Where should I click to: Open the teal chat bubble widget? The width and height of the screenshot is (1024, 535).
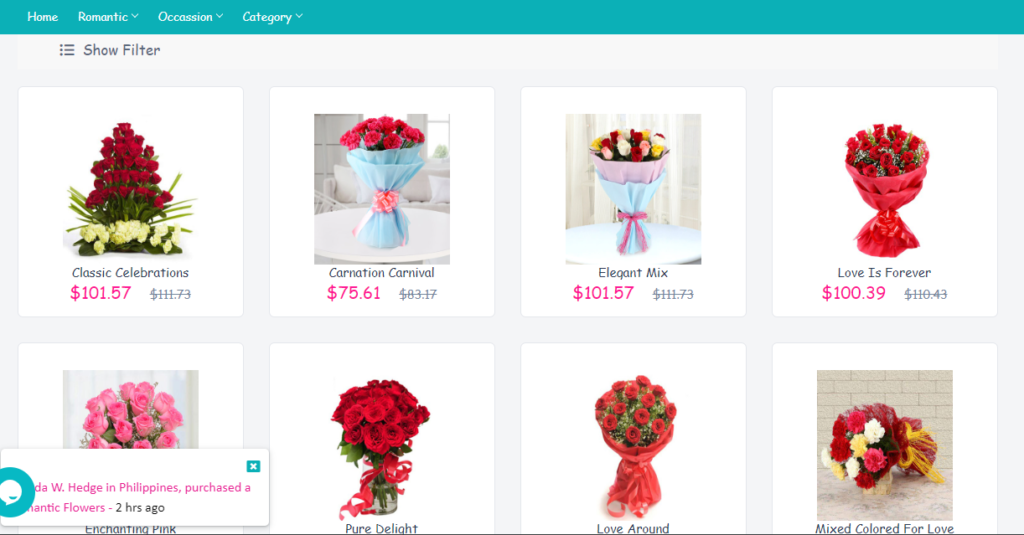[x=13, y=492]
